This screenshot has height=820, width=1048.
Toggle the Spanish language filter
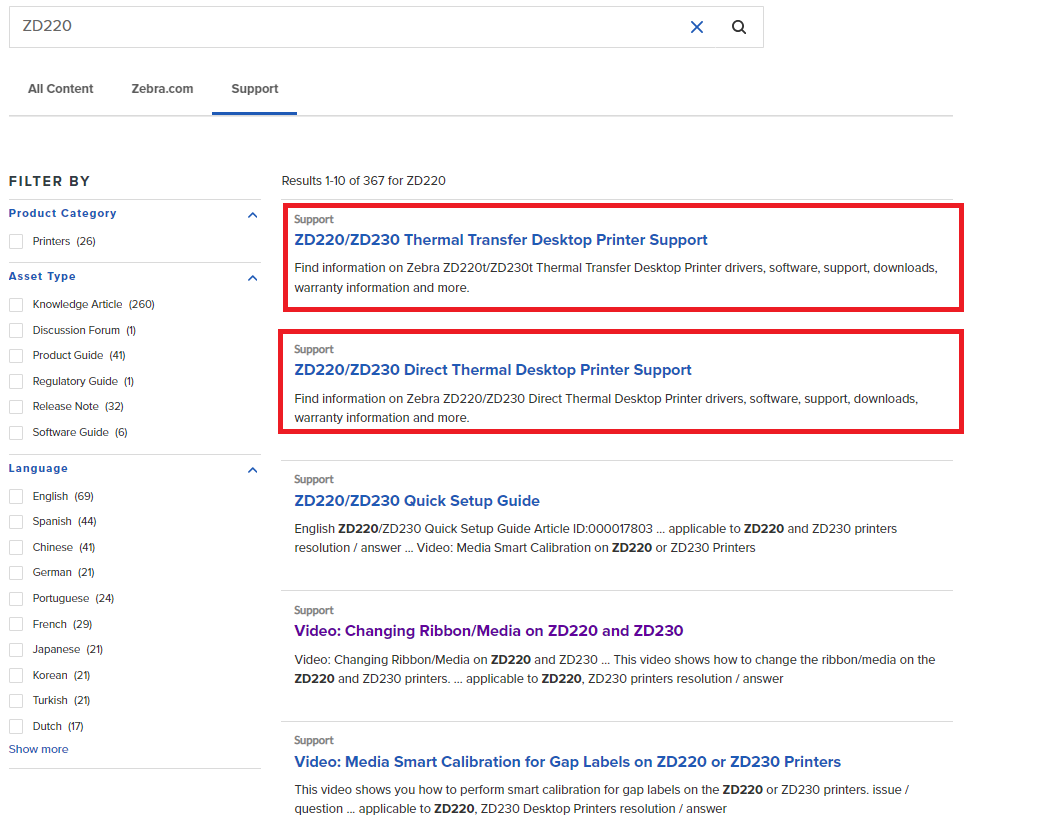16,522
